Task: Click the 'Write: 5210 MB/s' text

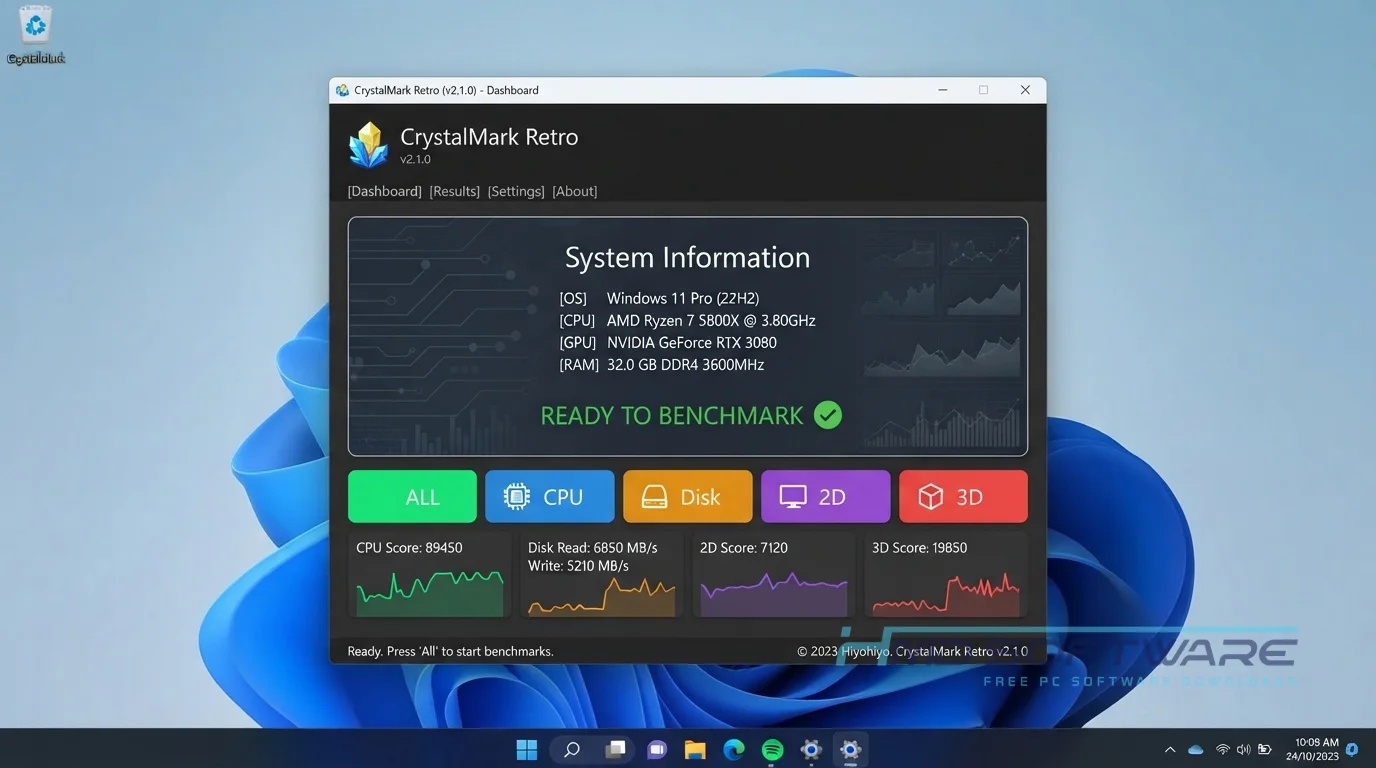Action: (578, 566)
